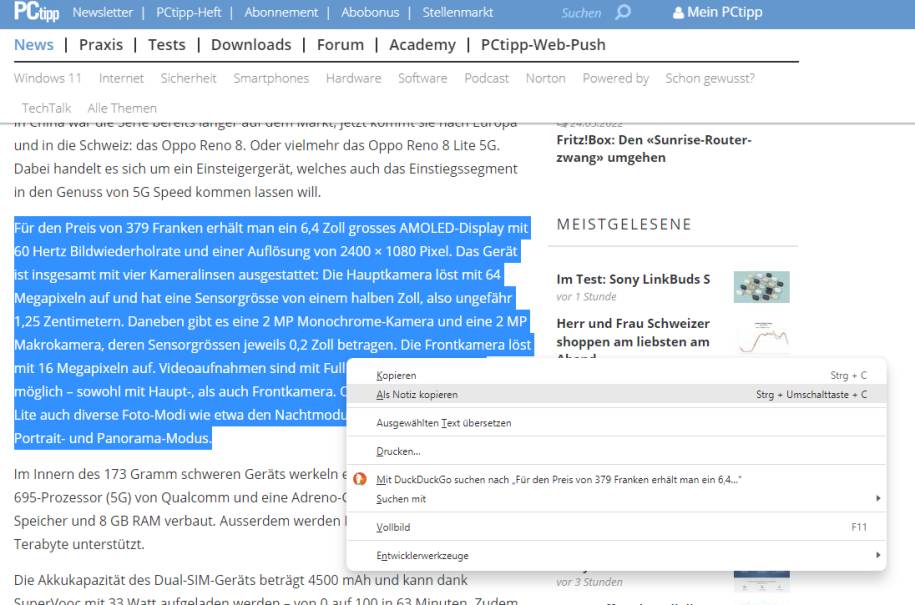Switch to the Tests section
This screenshot has width=915, height=605.
(167, 45)
